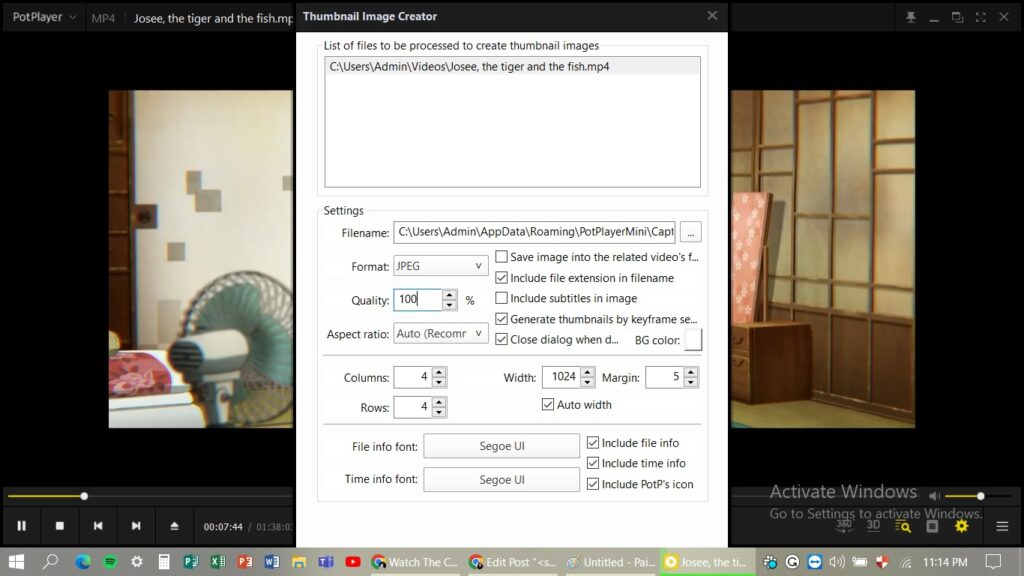1024x576 pixels.
Task: Open Microsoft Publisher from the taskbar
Action: coord(191,562)
